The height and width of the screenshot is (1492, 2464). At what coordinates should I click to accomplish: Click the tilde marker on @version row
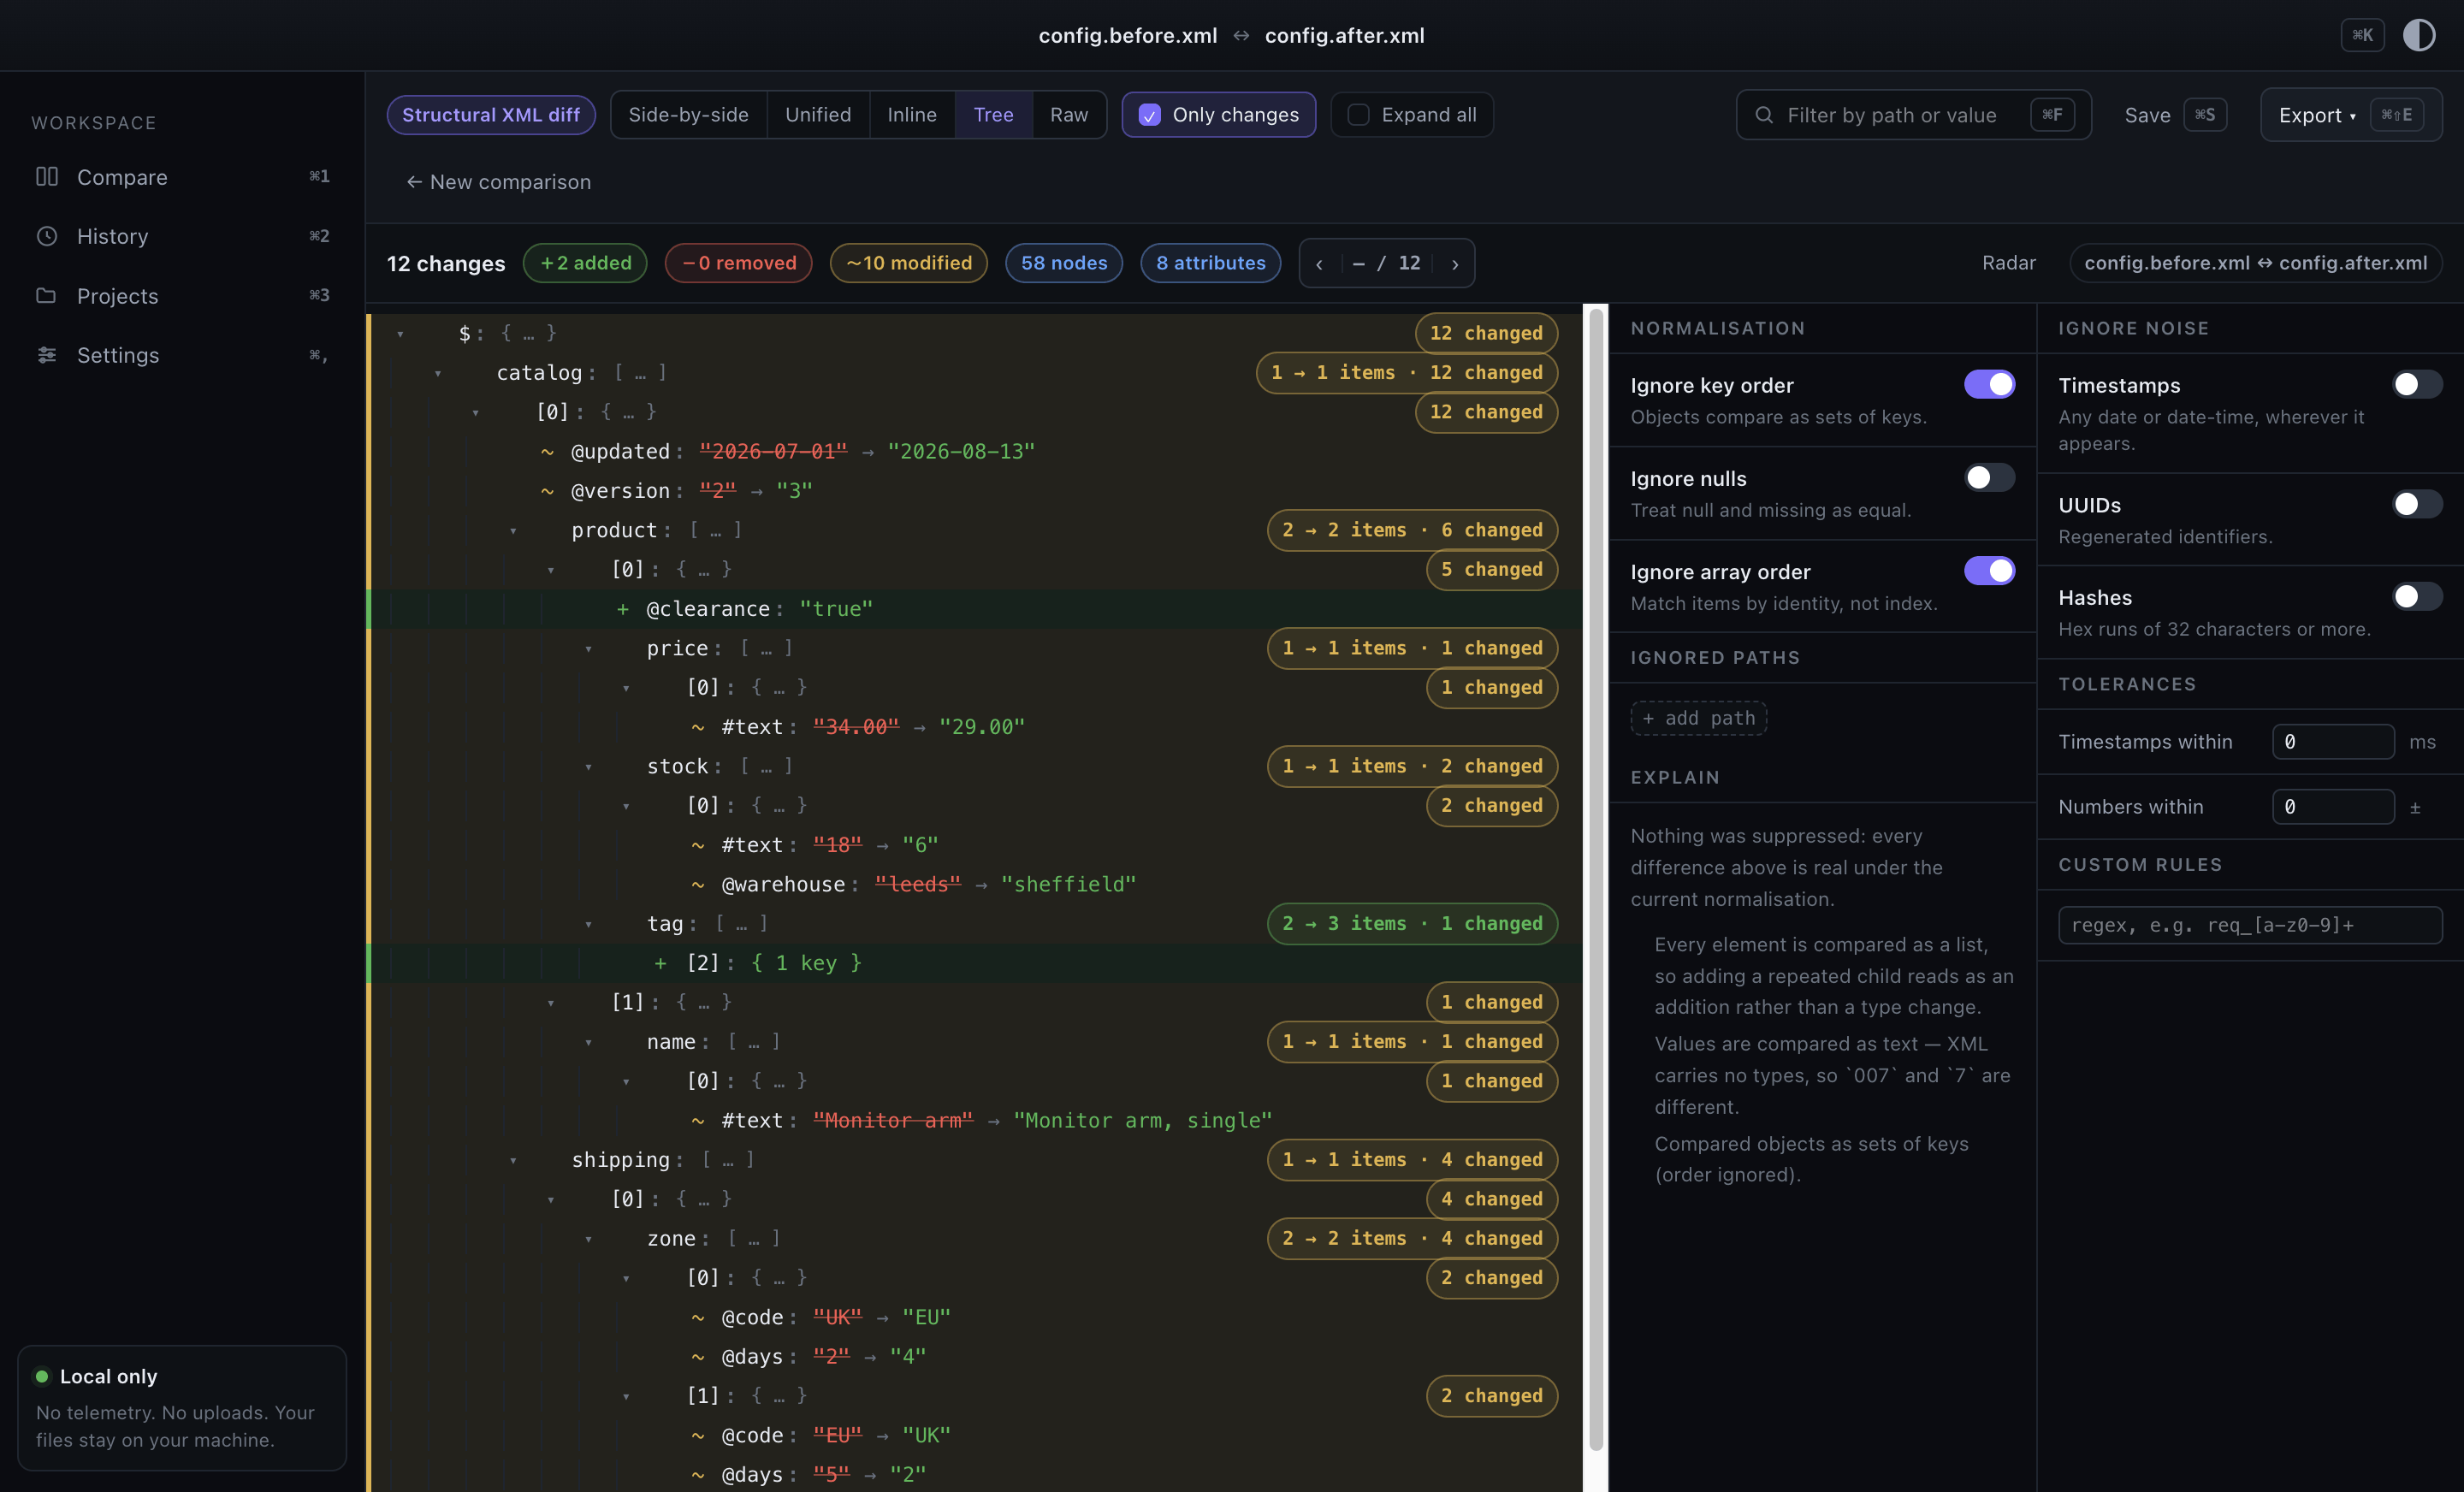click(x=547, y=491)
